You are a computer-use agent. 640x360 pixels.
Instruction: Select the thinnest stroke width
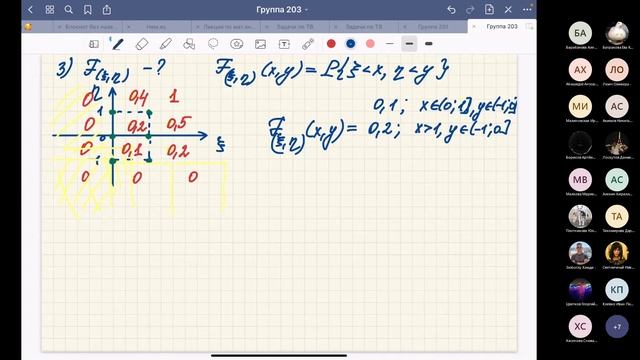390,44
